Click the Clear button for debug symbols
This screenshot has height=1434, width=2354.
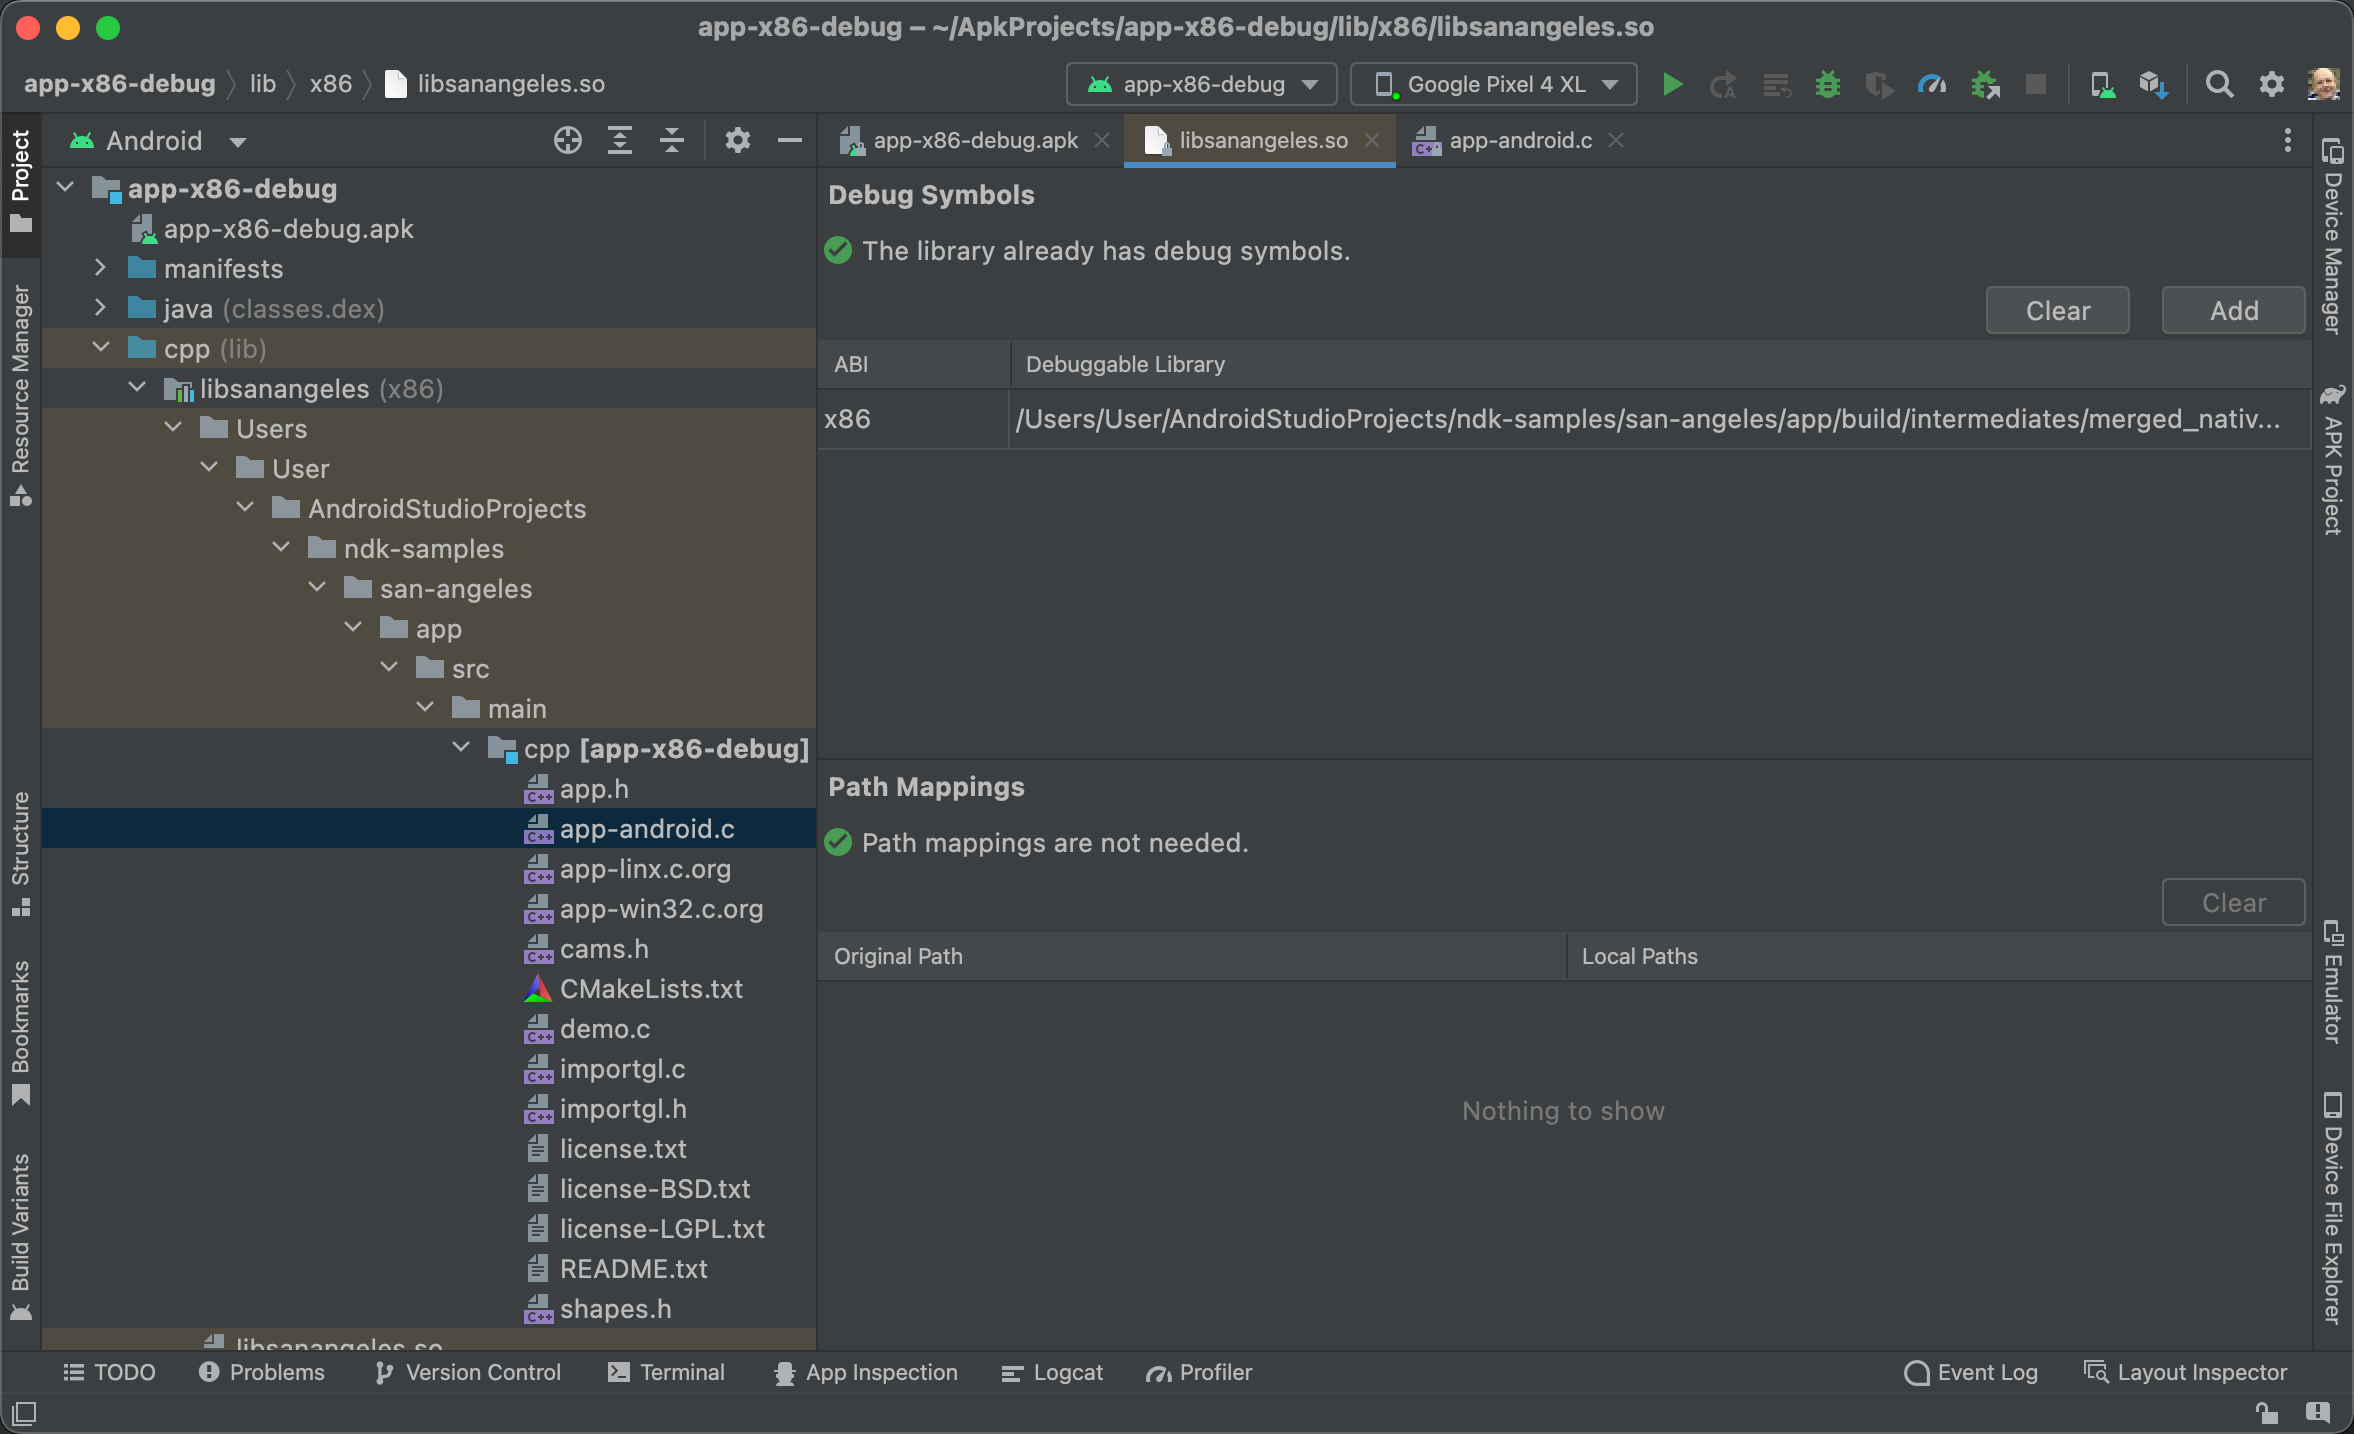tap(2060, 311)
